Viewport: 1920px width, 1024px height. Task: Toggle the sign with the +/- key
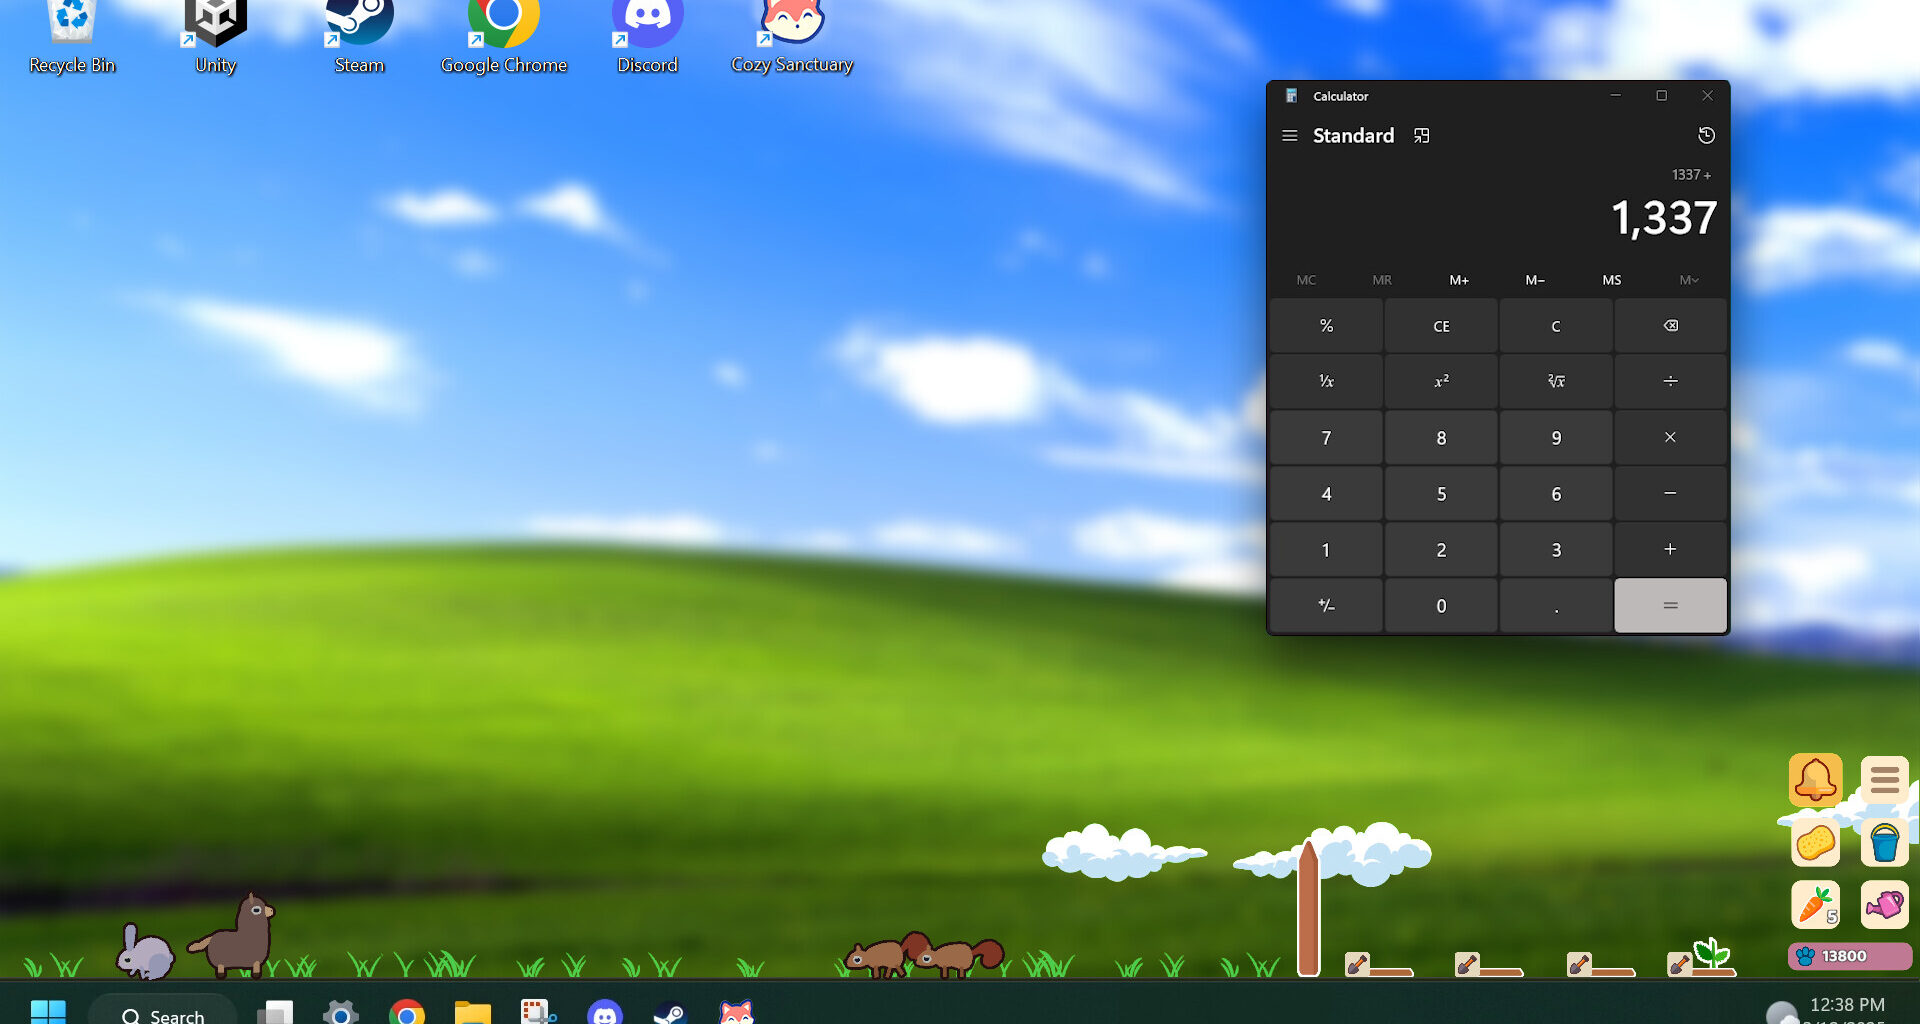[1326, 605]
